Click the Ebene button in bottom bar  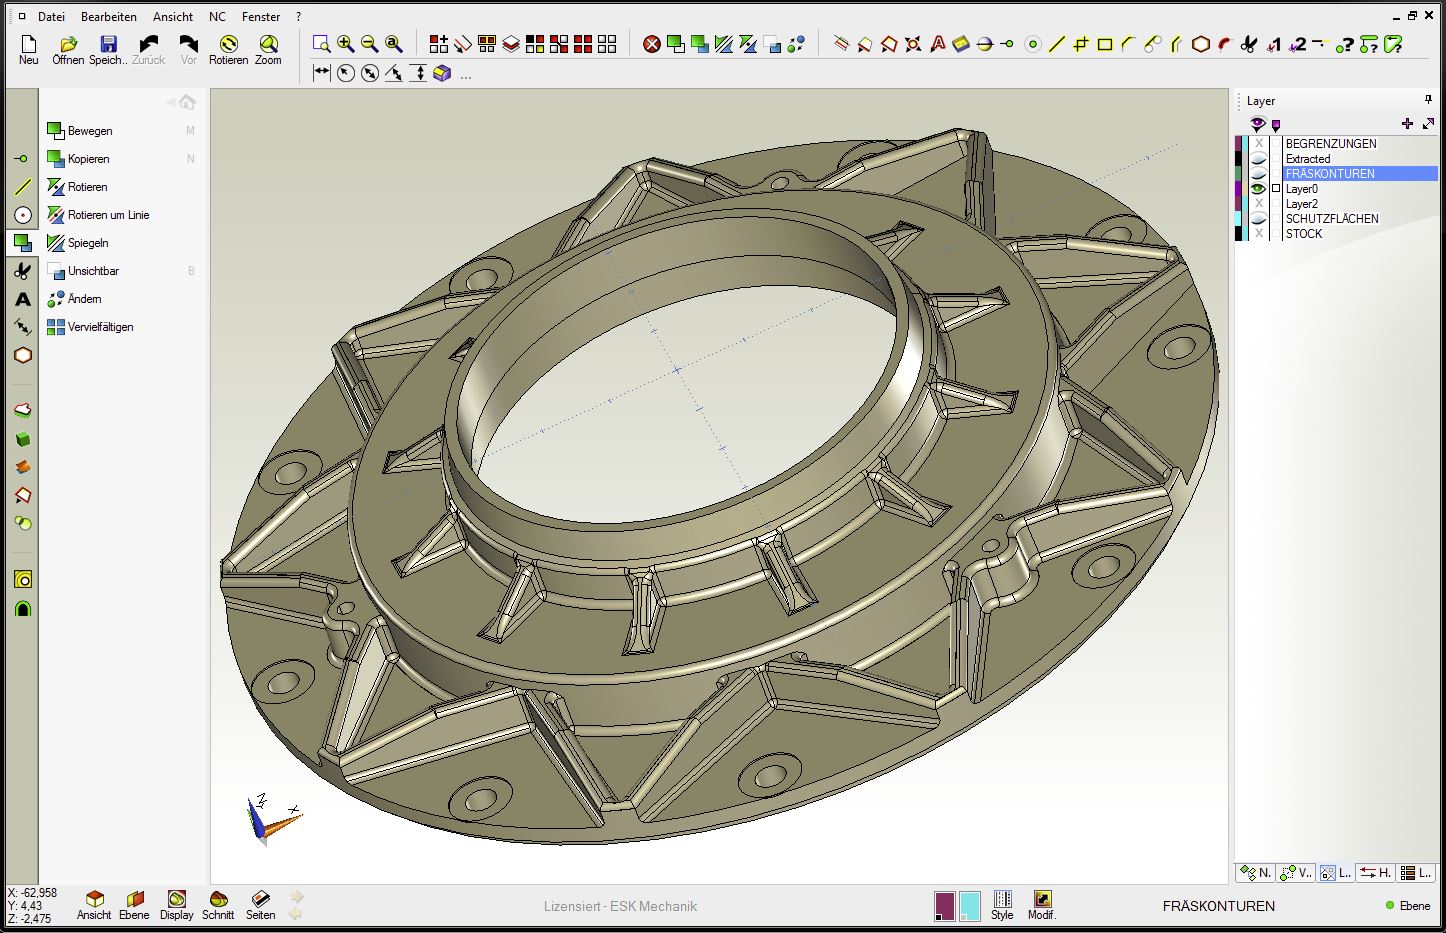[134, 905]
